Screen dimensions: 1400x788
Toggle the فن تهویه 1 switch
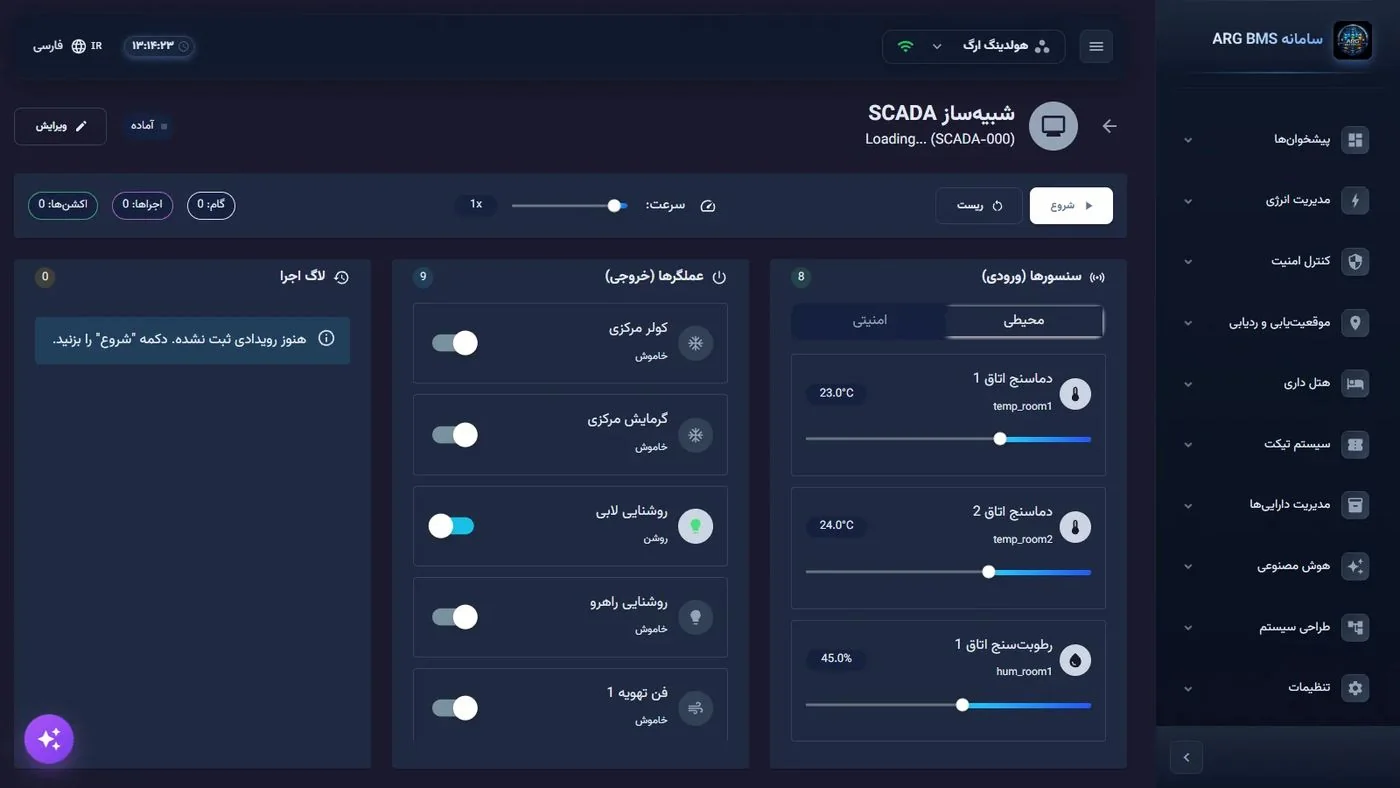pos(454,708)
